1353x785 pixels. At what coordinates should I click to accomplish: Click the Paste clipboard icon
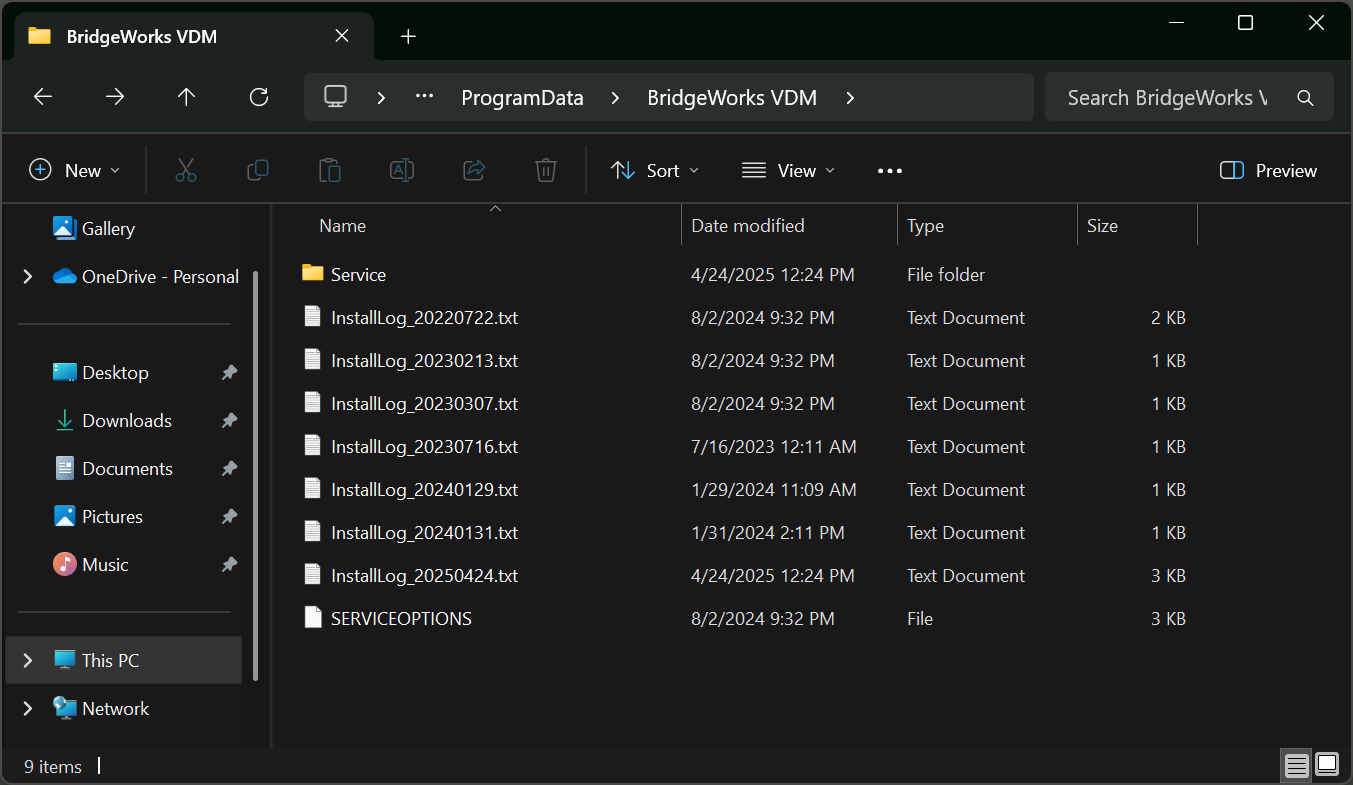pos(330,170)
